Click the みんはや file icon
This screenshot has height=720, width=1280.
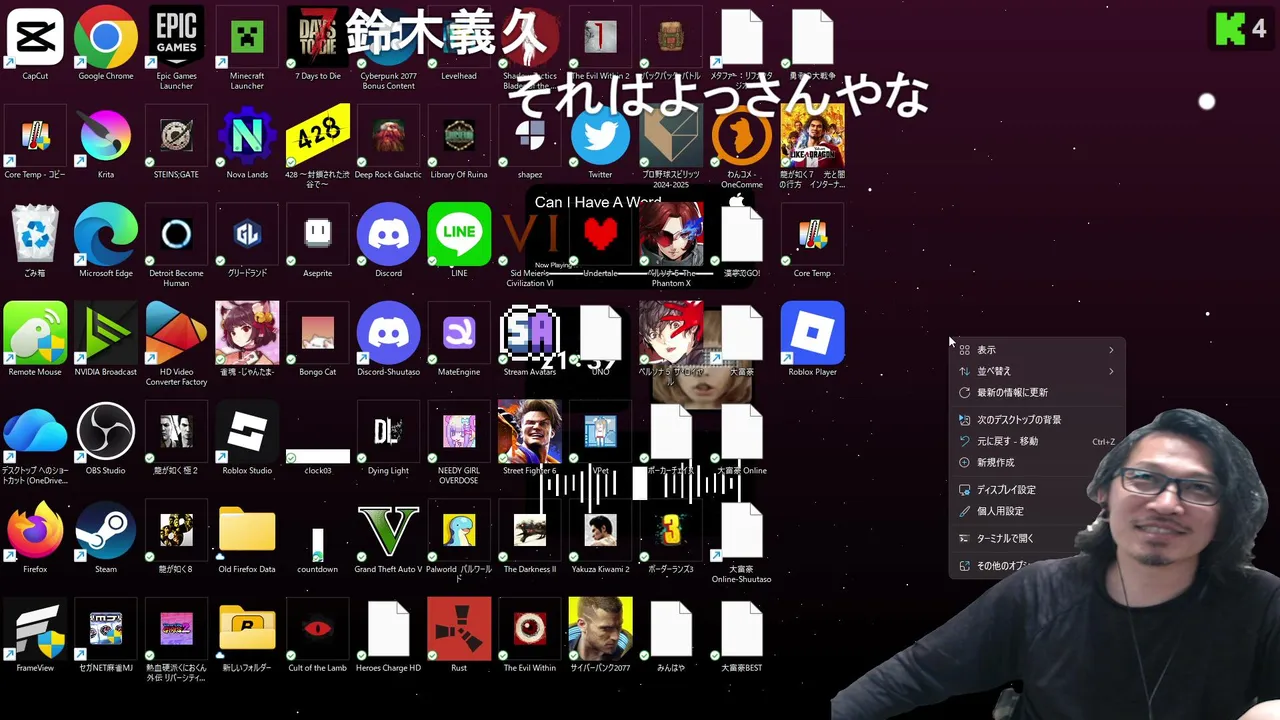coord(671,630)
